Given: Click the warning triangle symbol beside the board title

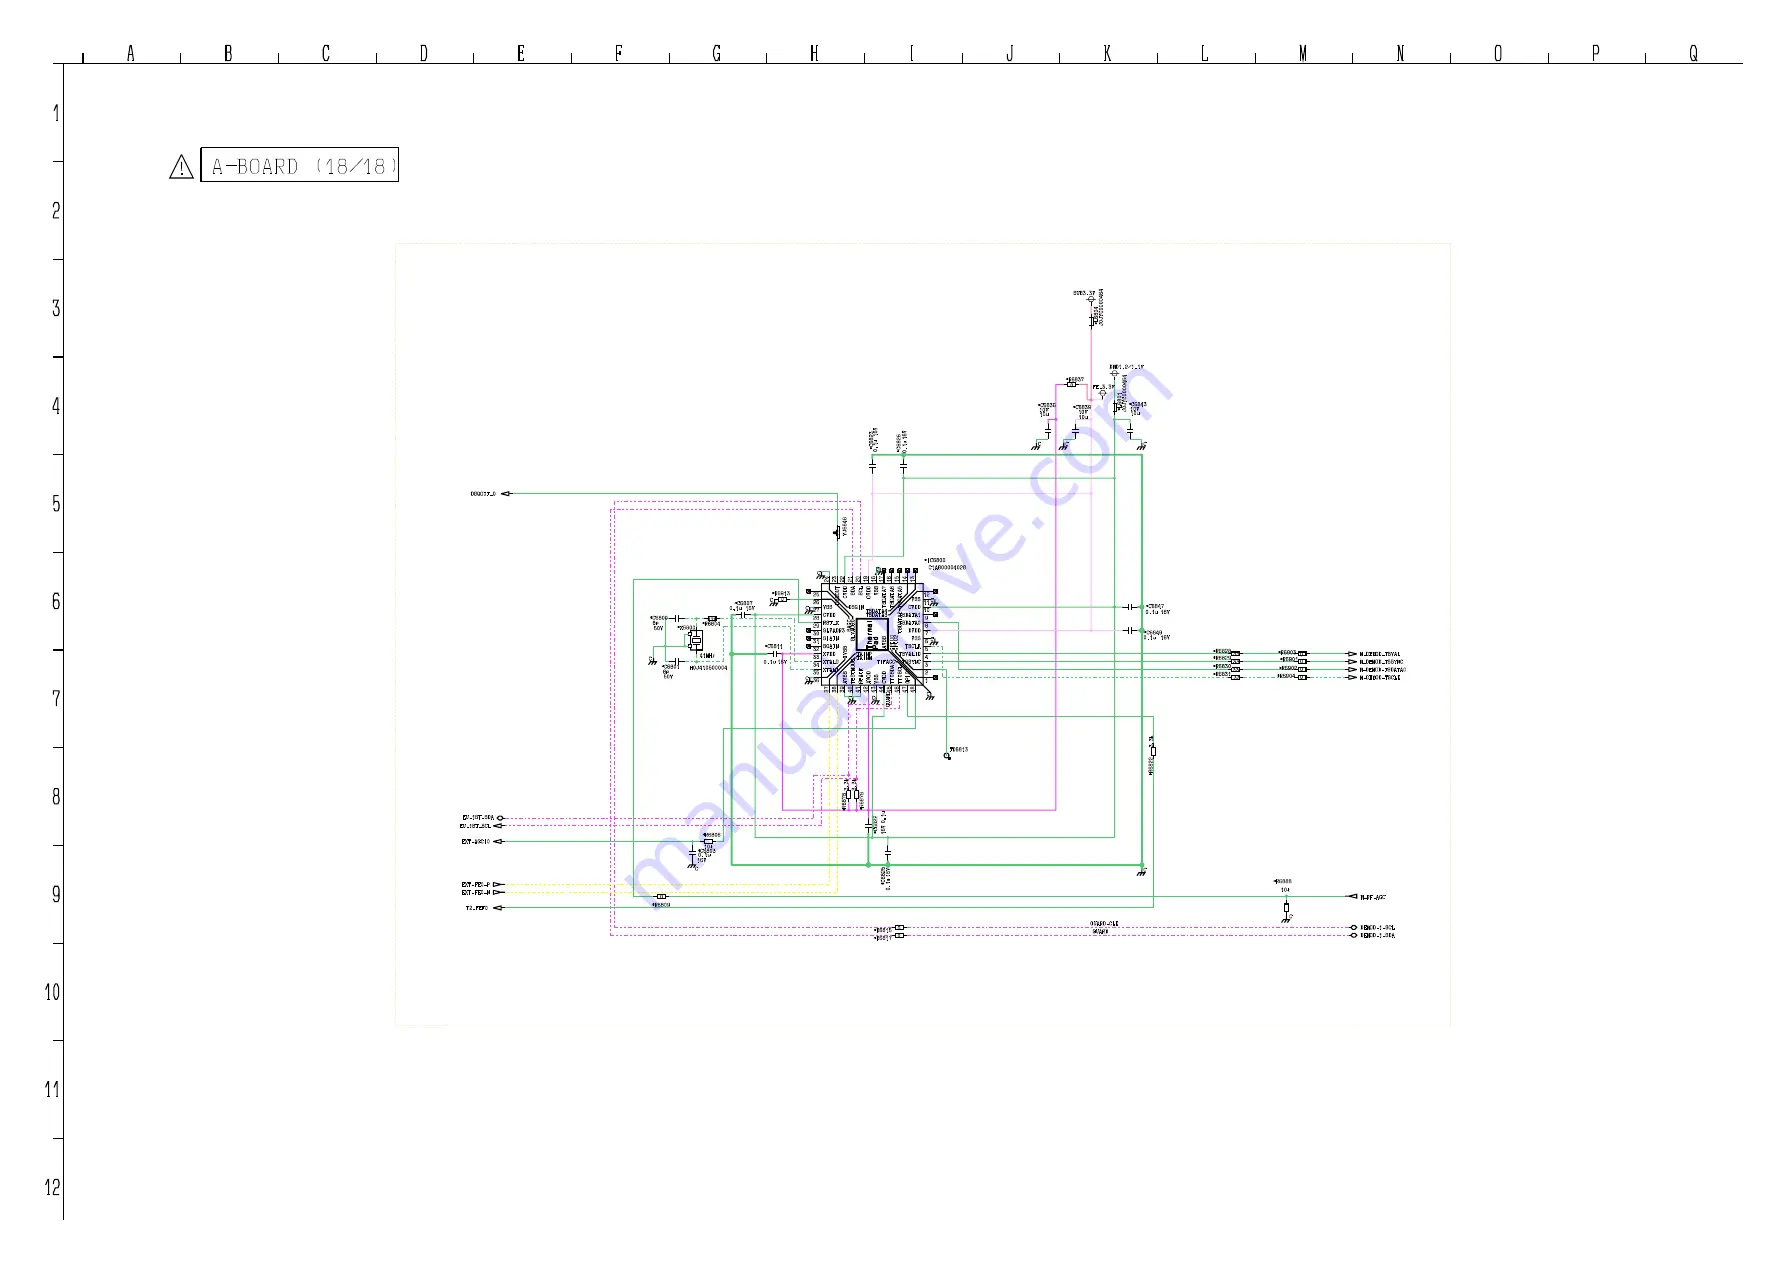Looking at the screenshot, I should 181,167.
